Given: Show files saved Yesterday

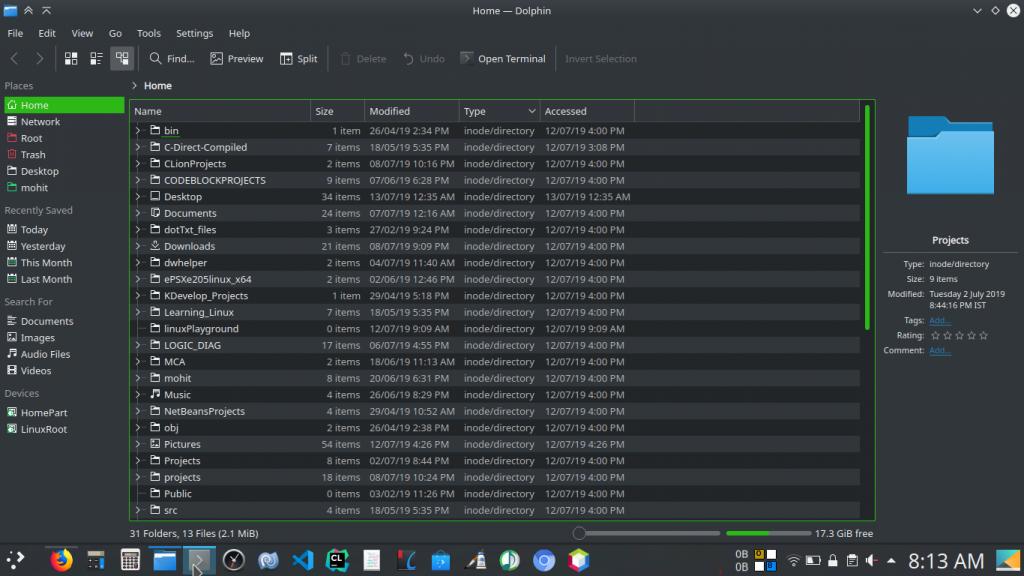Looking at the screenshot, I should point(64,246).
